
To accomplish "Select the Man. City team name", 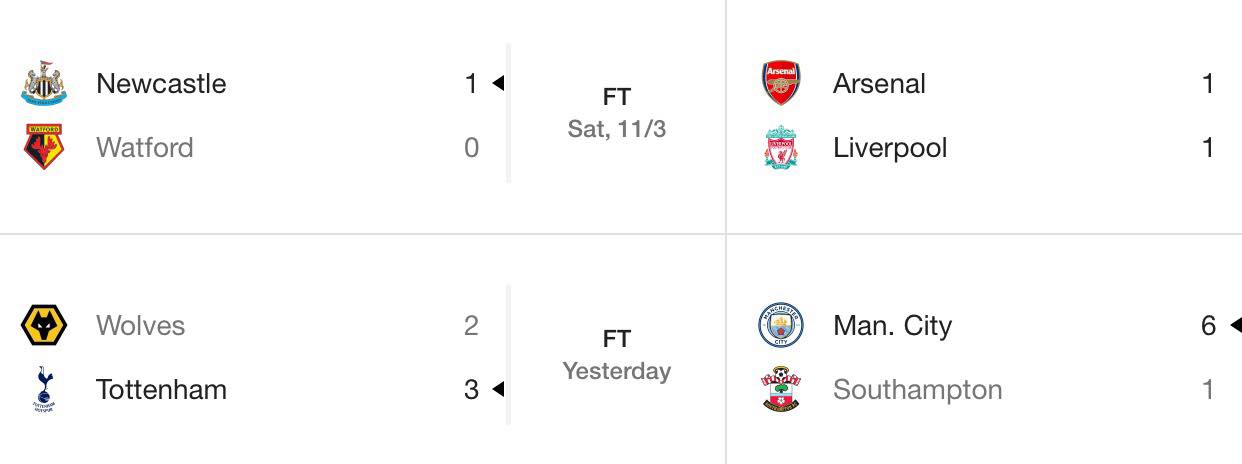I will pyautogui.click(x=892, y=325).
